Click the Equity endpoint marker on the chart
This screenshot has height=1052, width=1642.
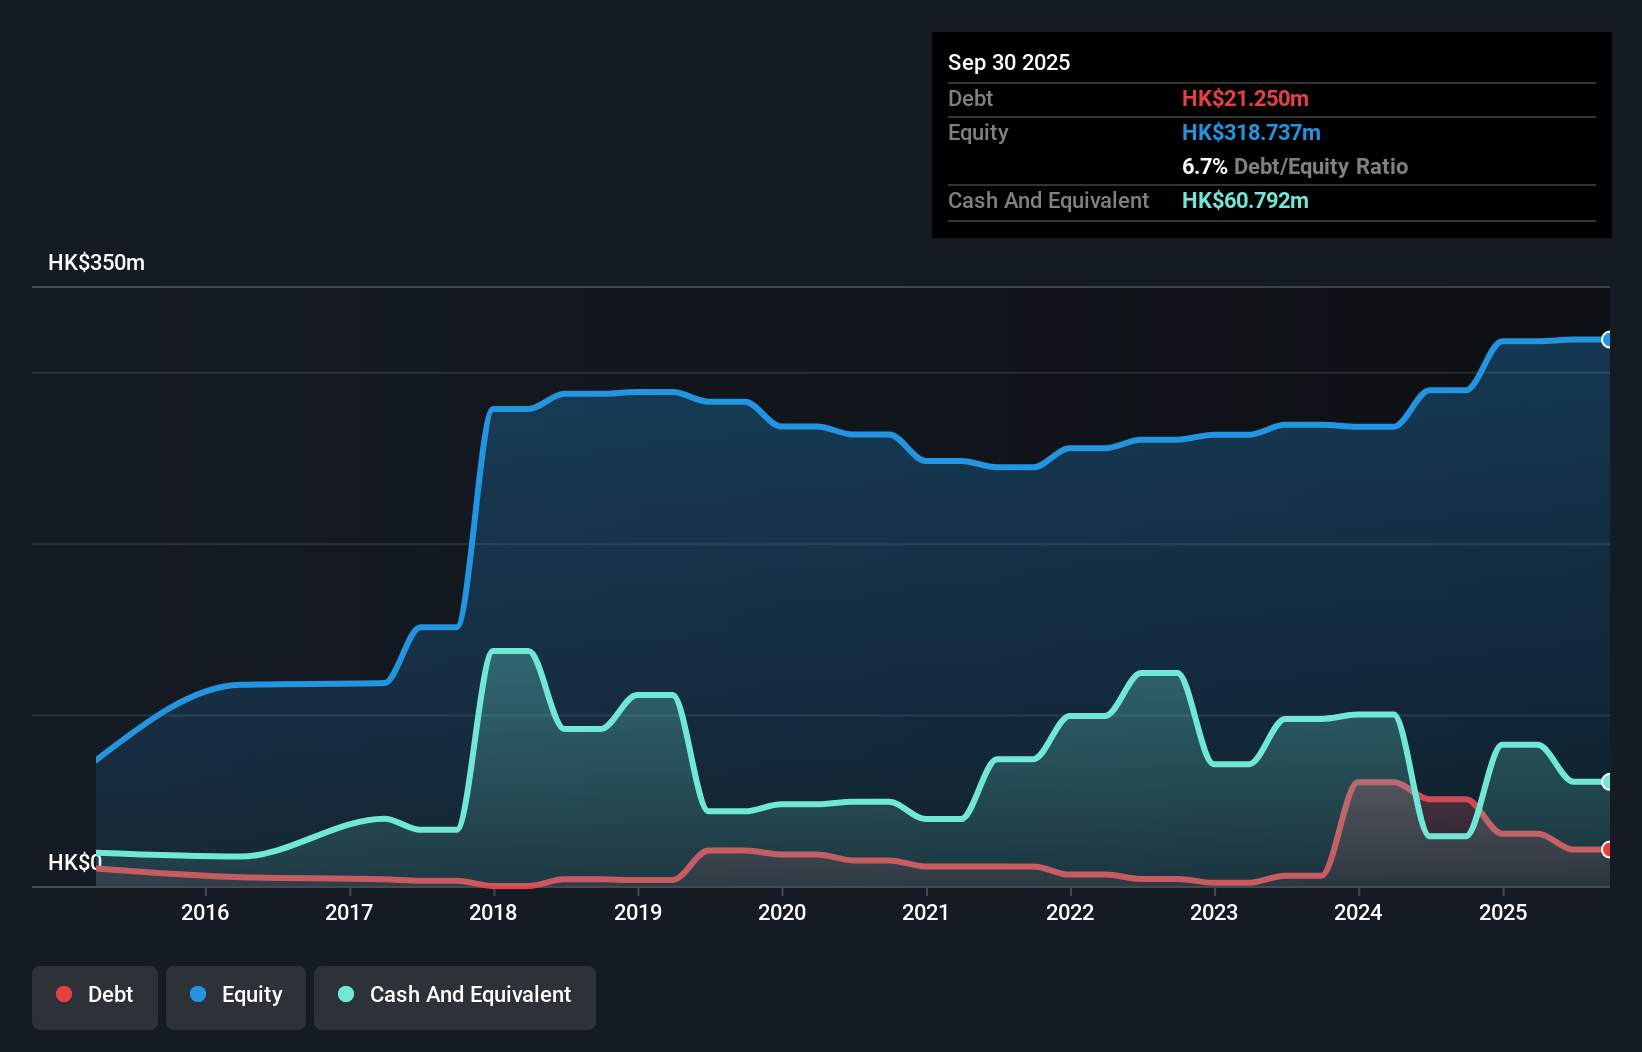pos(1608,340)
